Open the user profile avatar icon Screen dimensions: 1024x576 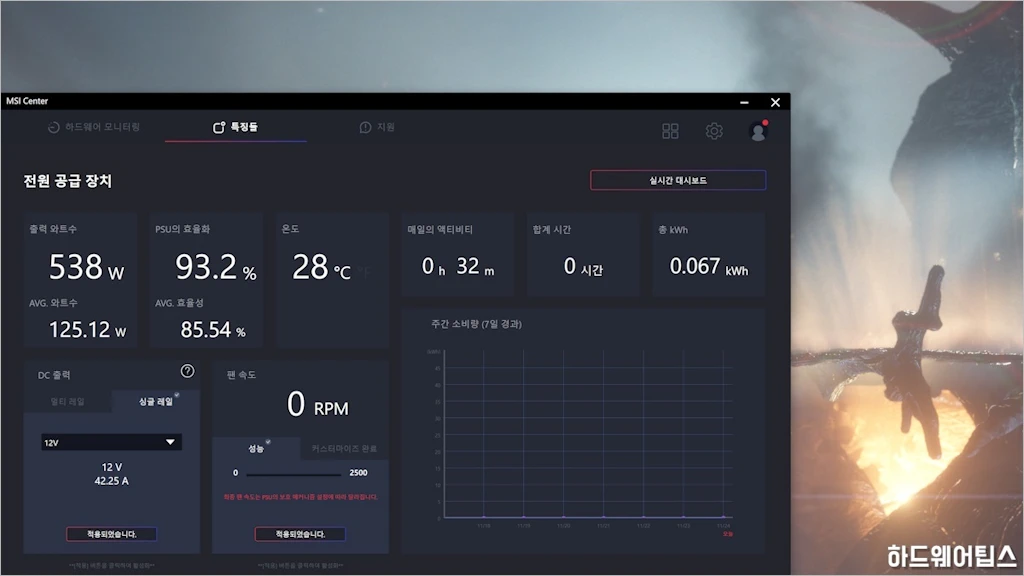click(x=758, y=131)
